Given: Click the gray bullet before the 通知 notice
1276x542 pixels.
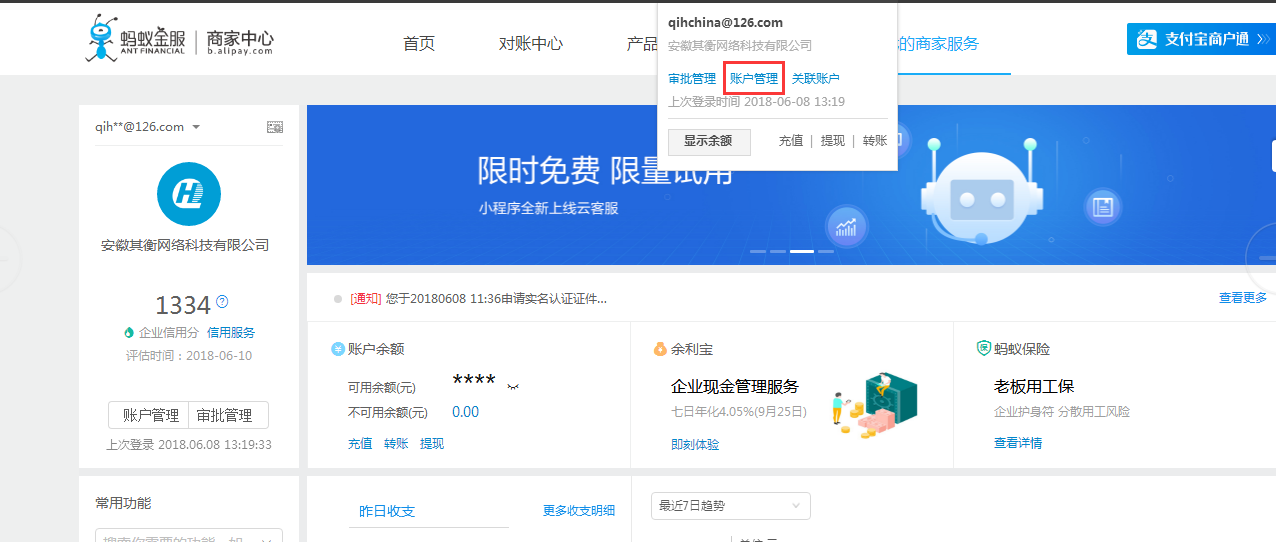Looking at the screenshot, I should [x=338, y=298].
